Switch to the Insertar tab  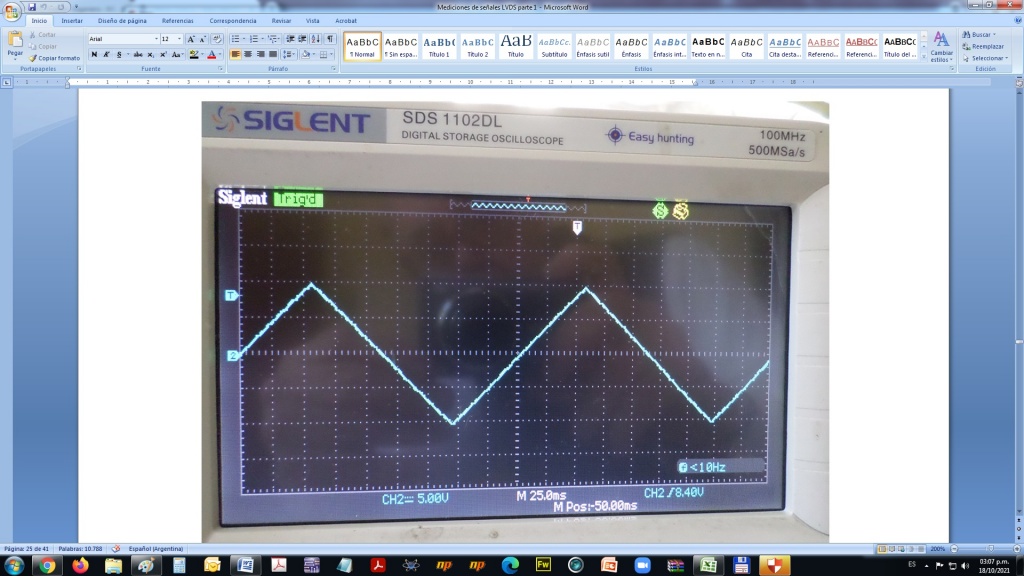point(72,20)
